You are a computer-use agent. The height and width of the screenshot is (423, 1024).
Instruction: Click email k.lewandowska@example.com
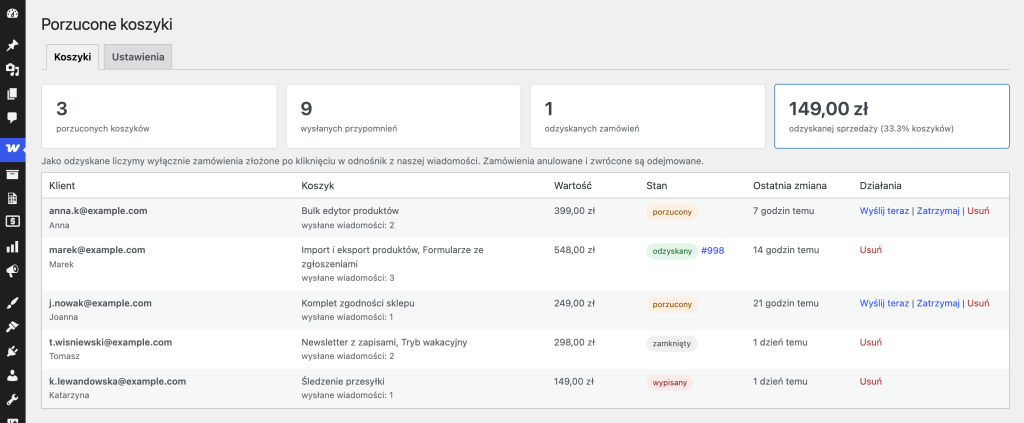point(118,381)
